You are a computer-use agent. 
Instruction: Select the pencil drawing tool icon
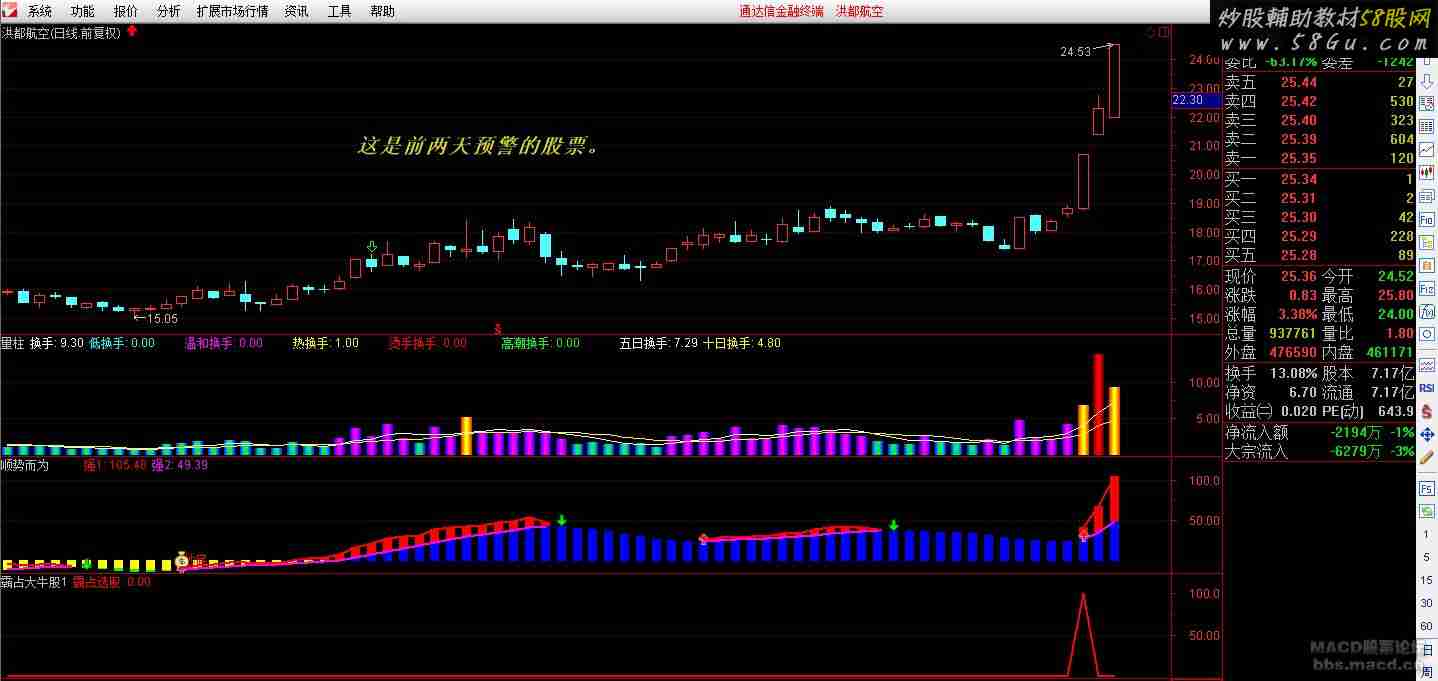pos(1428,457)
